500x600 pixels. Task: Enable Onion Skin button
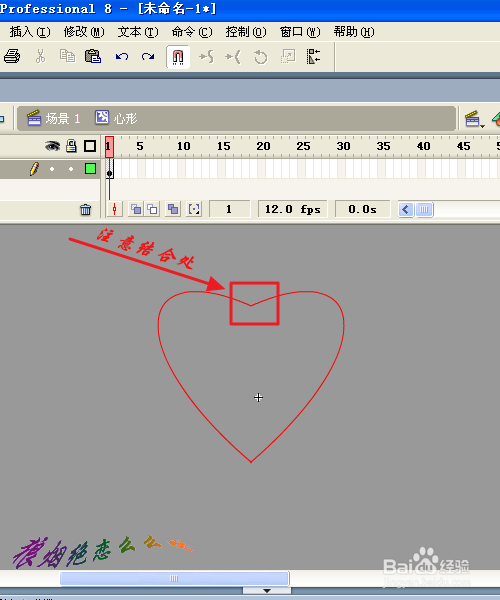pyautogui.click(x=136, y=209)
